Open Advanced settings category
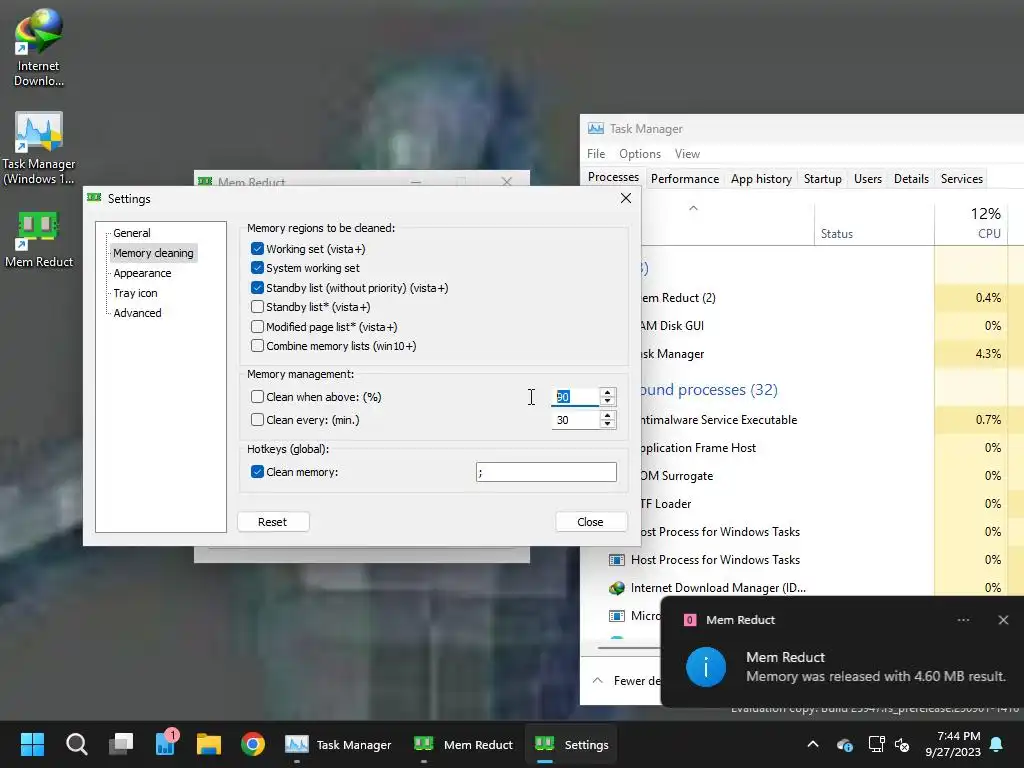This screenshot has width=1024, height=768. coord(137,313)
